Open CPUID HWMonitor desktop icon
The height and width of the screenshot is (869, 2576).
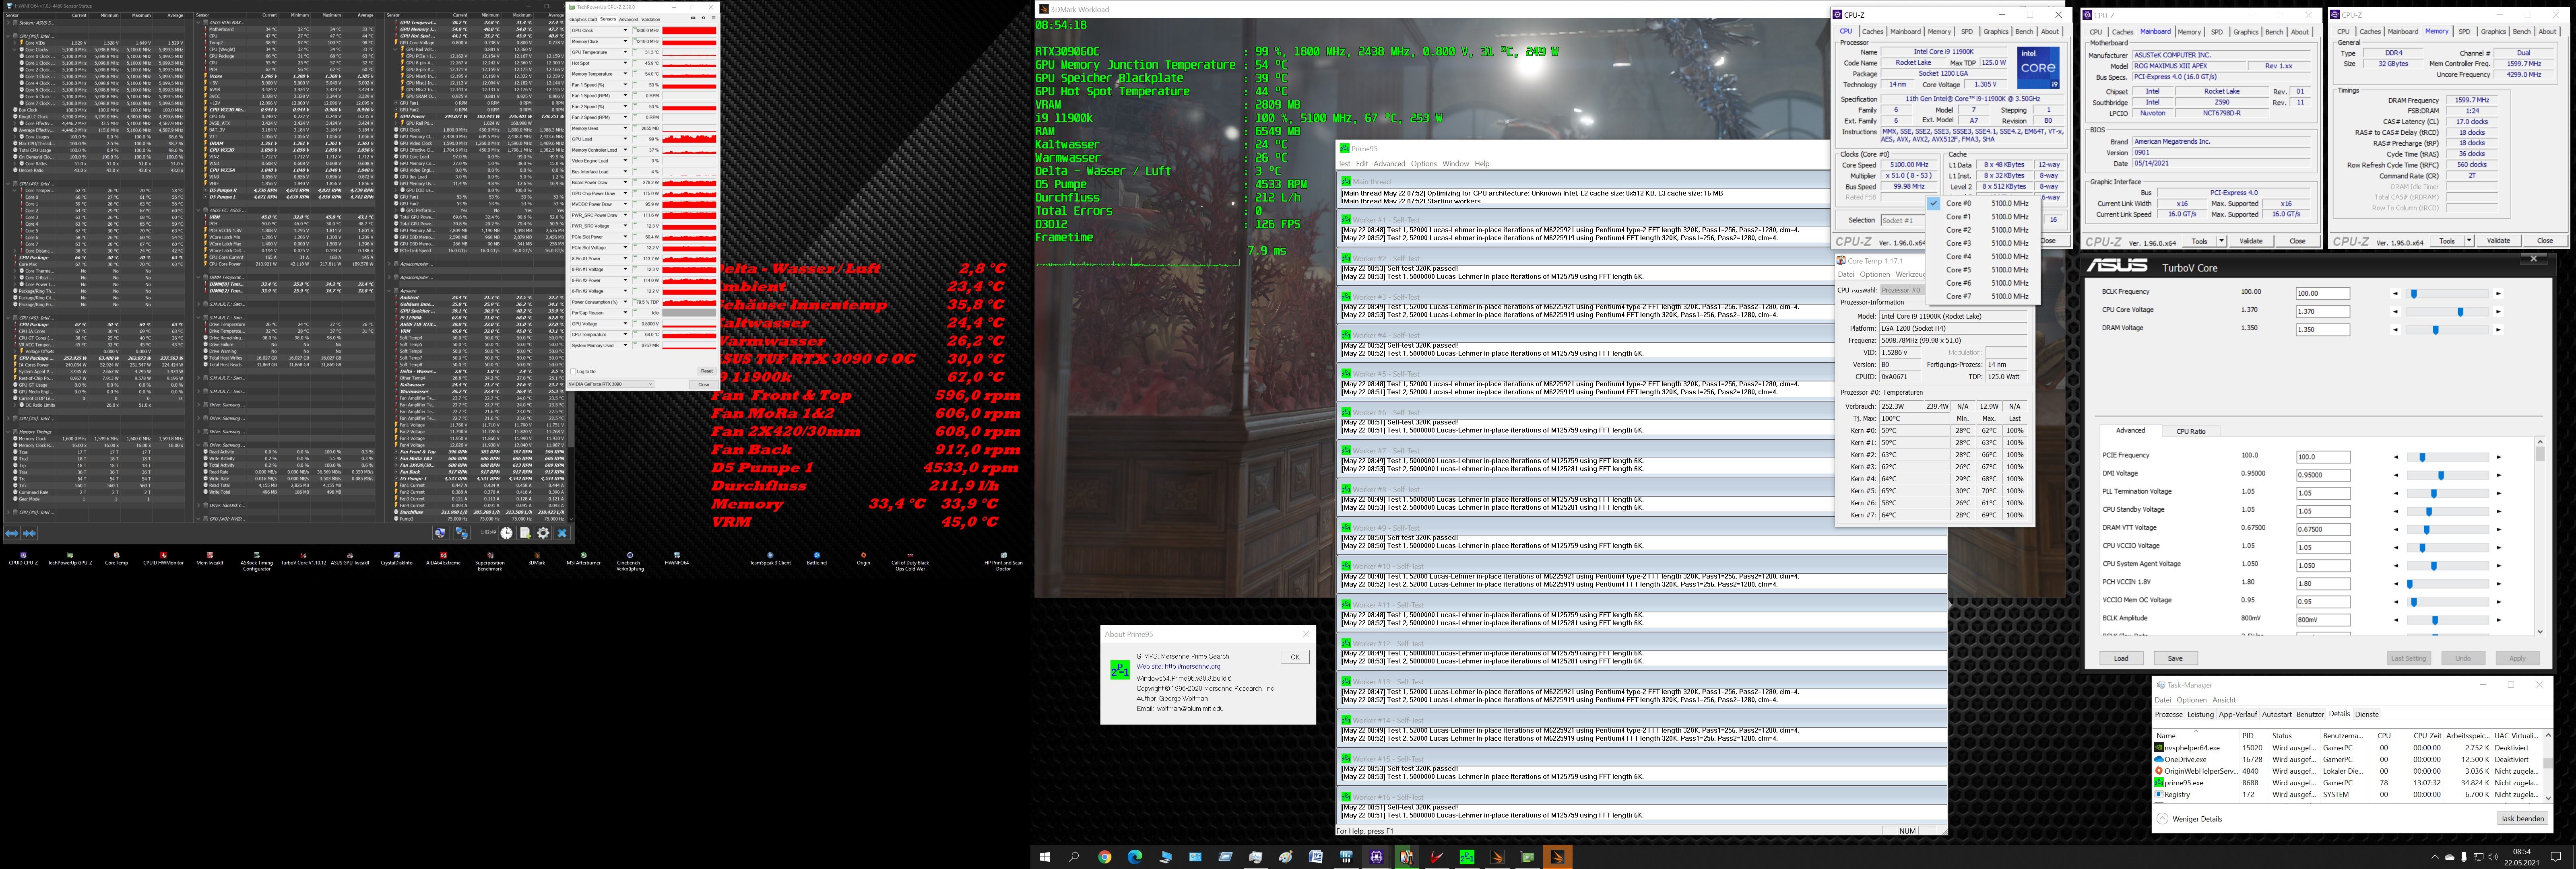click(163, 558)
